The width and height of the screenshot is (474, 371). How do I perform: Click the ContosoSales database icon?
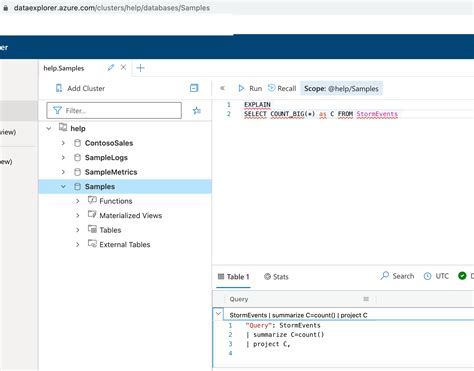(77, 143)
